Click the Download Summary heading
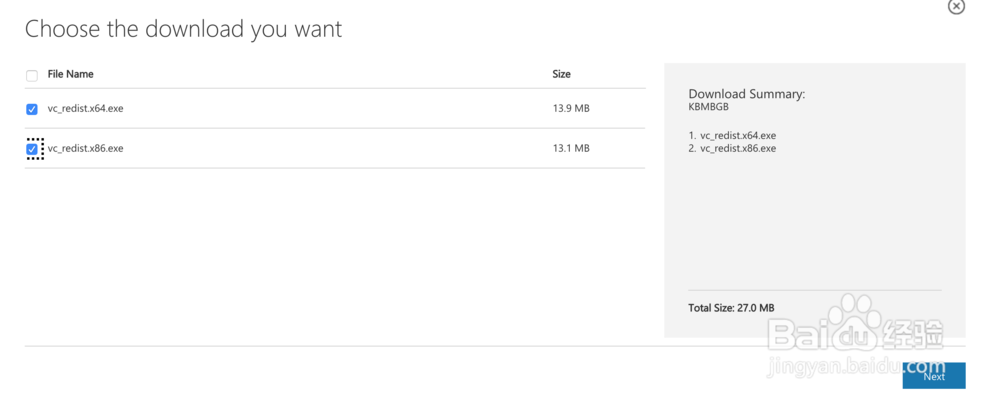Screen dimensions: 1000x400 [x=746, y=94]
